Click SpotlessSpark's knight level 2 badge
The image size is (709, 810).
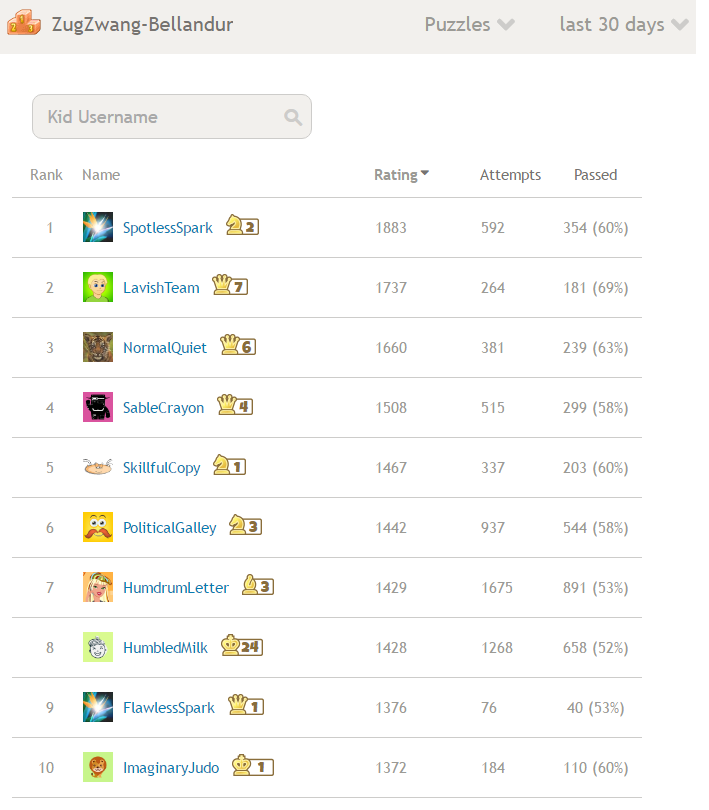tap(242, 226)
